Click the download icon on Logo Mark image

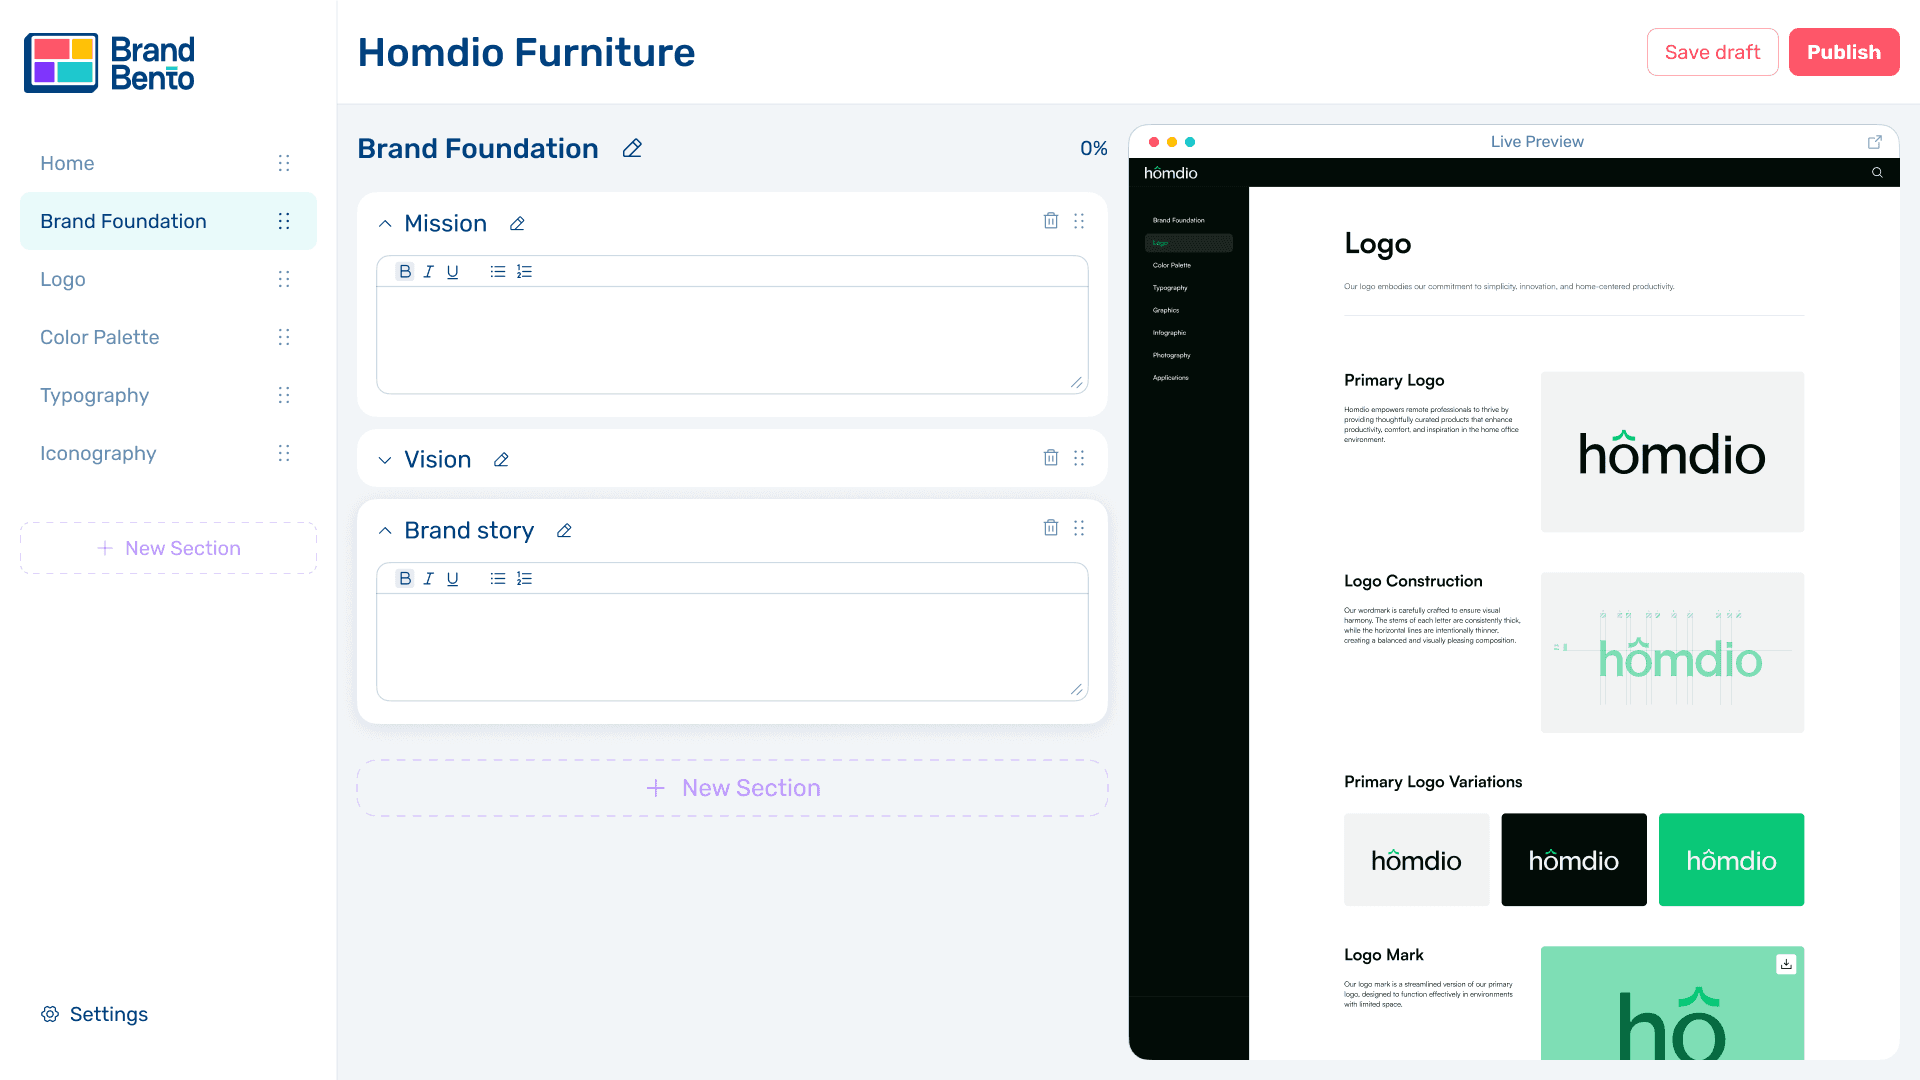point(1786,964)
